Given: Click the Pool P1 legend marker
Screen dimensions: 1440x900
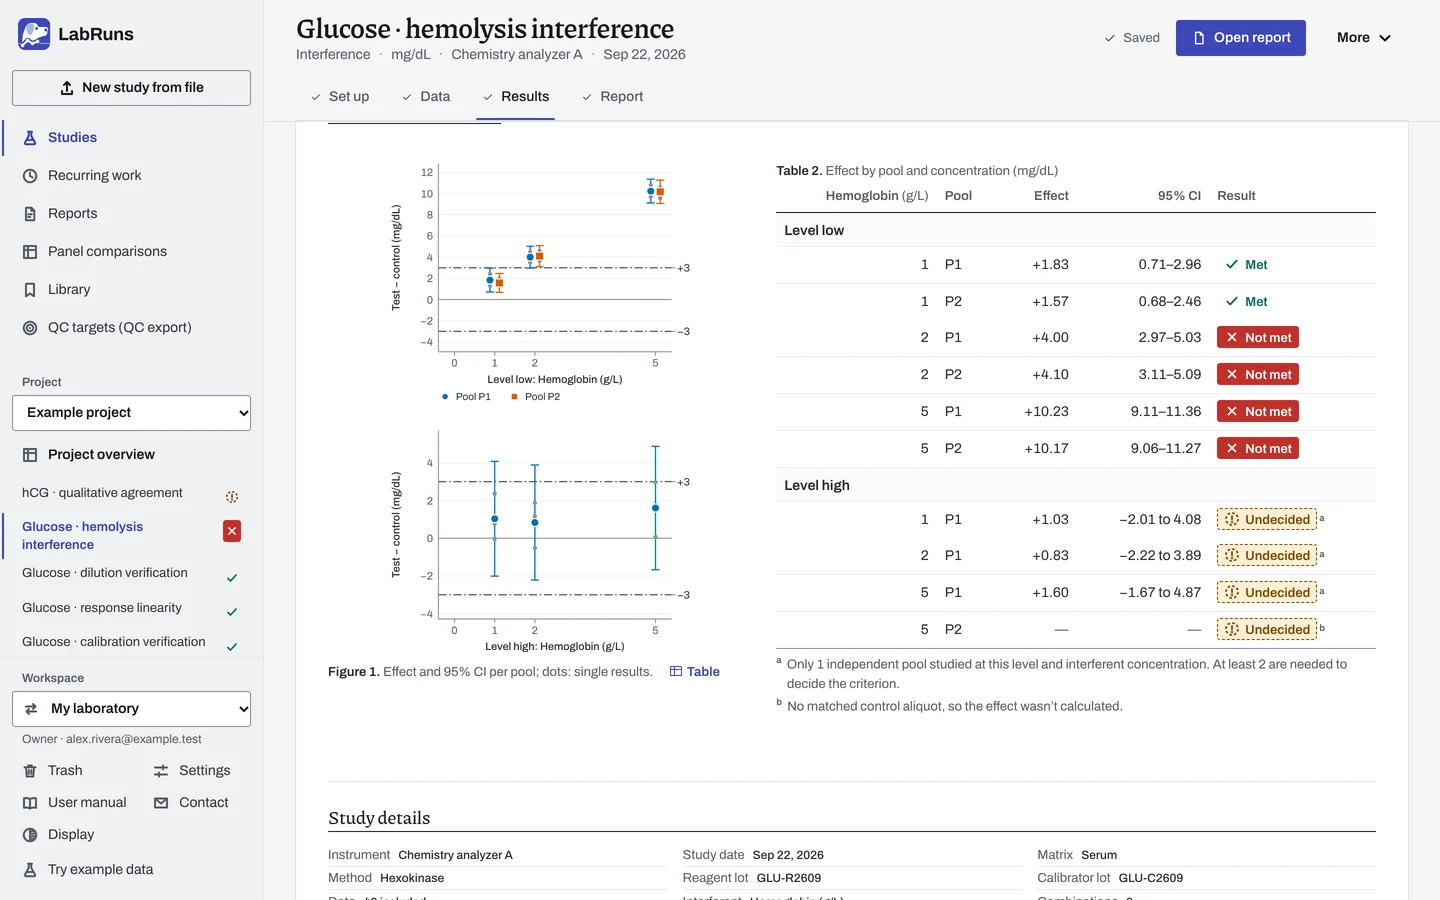Looking at the screenshot, I should pos(445,397).
